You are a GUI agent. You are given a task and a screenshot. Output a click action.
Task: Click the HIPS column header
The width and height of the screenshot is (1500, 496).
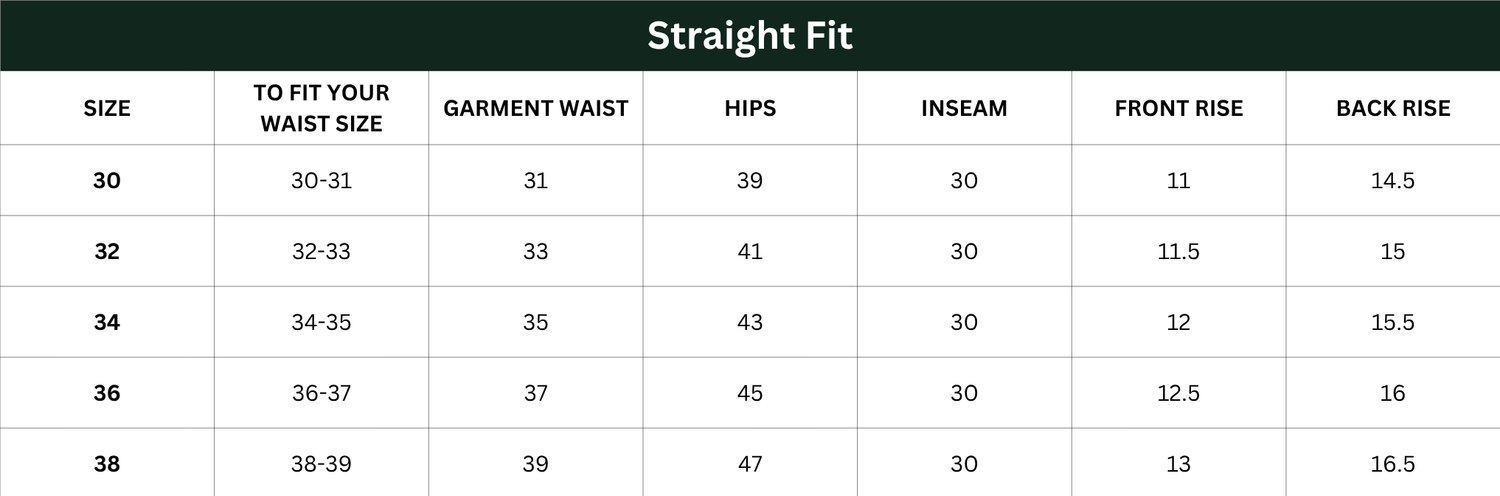click(x=750, y=108)
